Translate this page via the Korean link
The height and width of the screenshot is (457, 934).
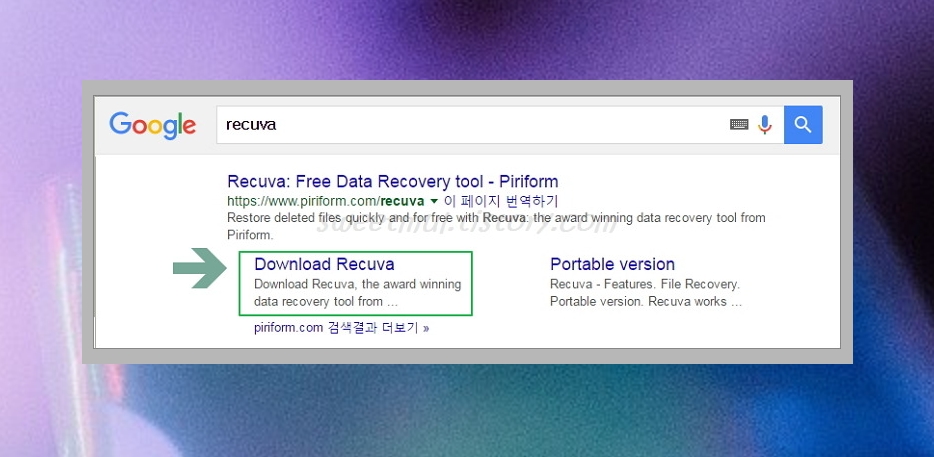tap(501, 200)
